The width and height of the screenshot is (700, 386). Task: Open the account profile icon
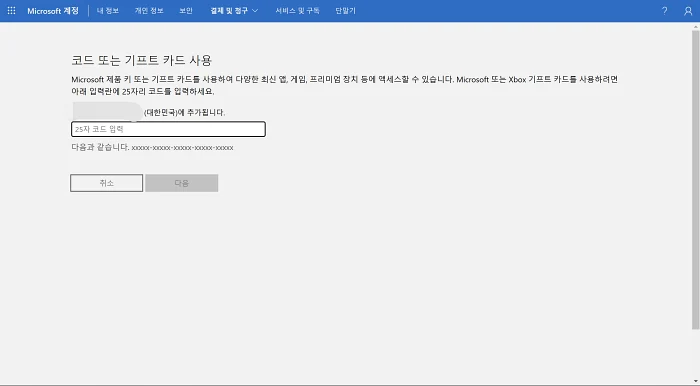688,11
